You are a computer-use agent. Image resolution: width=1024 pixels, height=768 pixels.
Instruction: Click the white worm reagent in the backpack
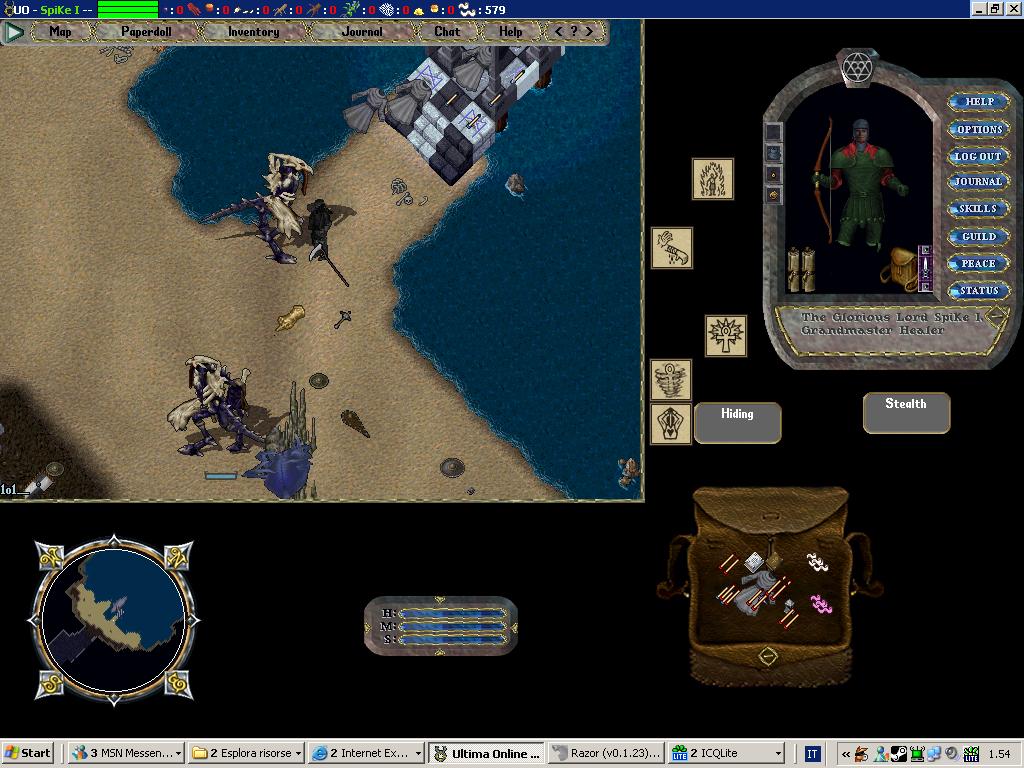click(x=817, y=562)
